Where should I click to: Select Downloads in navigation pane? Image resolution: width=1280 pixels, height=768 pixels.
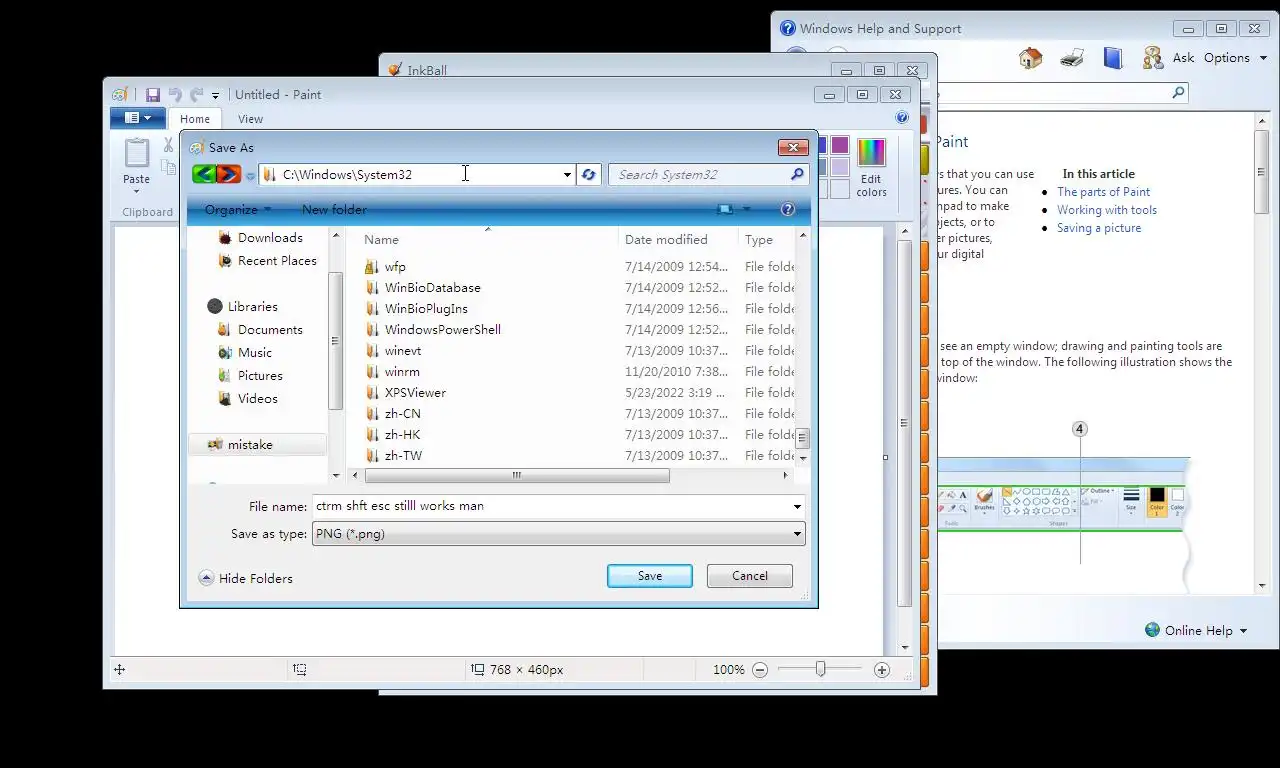pyautogui.click(x=260, y=238)
